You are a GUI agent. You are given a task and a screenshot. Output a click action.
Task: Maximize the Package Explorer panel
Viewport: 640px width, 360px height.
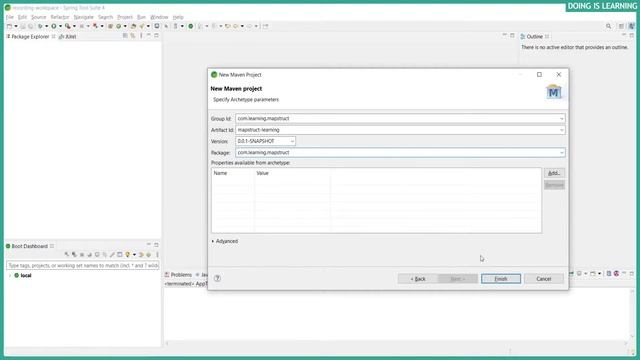(x=156, y=36)
